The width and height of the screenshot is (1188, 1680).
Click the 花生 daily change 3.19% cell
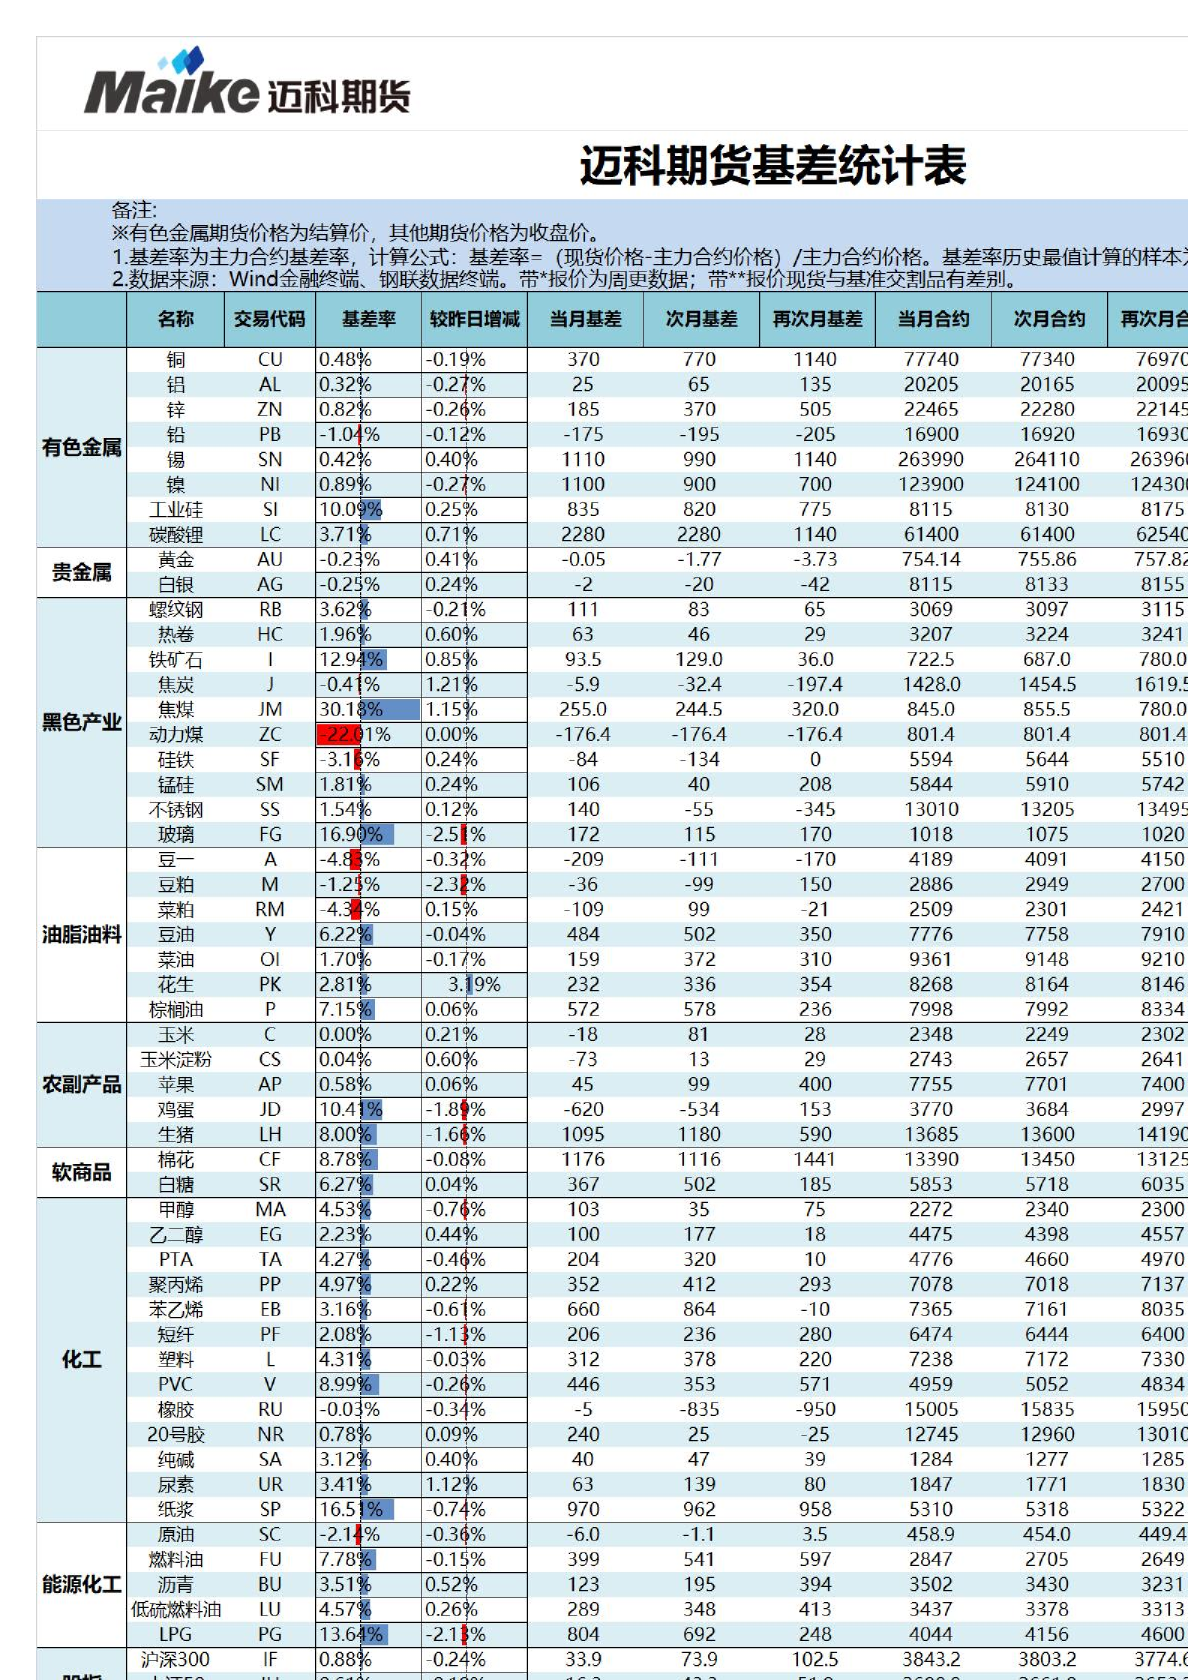click(x=474, y=985)
